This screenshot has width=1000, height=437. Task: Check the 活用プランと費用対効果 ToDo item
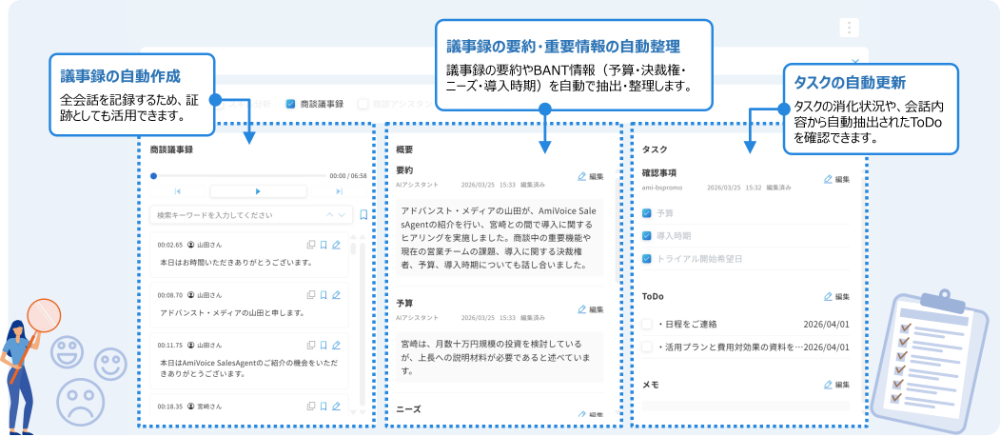(647, 347)
